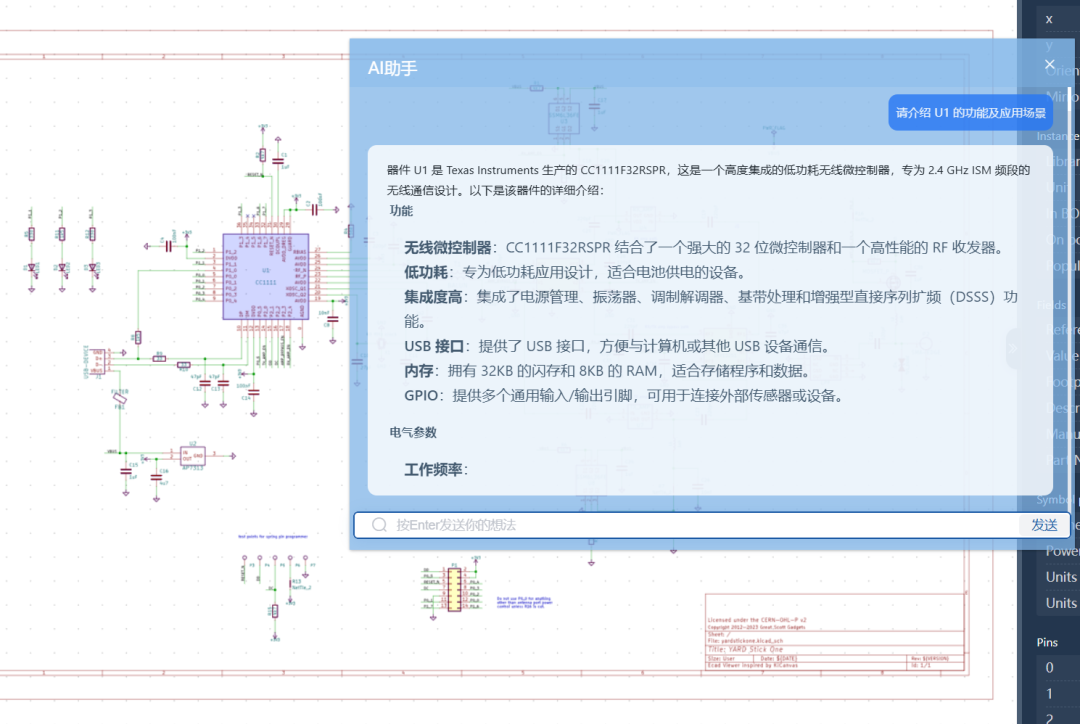The width and height of the screenshot is (1080, 724).
Task: Select the J1 USB-DEVICE connector symbol
Action: tap(98, 361)
